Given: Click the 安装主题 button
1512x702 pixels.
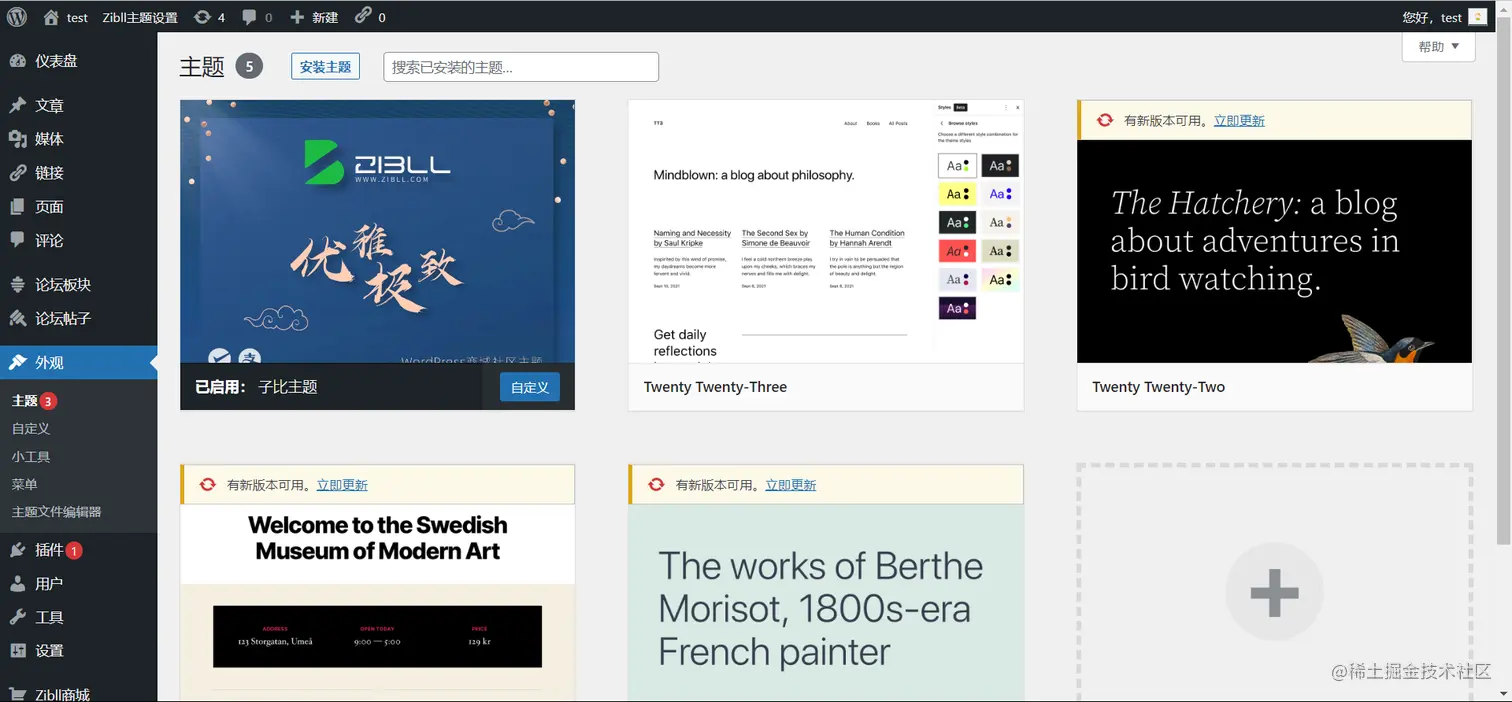Looking at the screenshot, I should pos(325,66).
